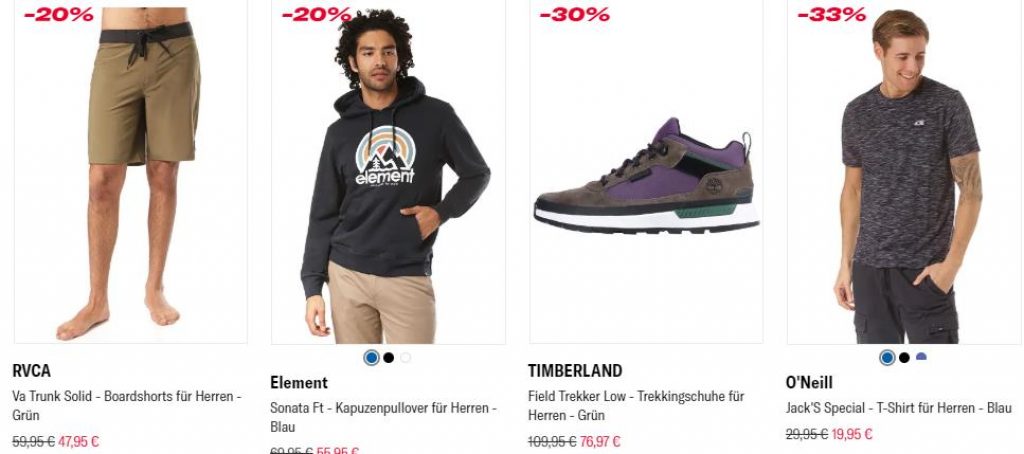Open Sonata Ft Kapuzenpullover product link
Viewport: 1024px width, 454px height.
384,417
